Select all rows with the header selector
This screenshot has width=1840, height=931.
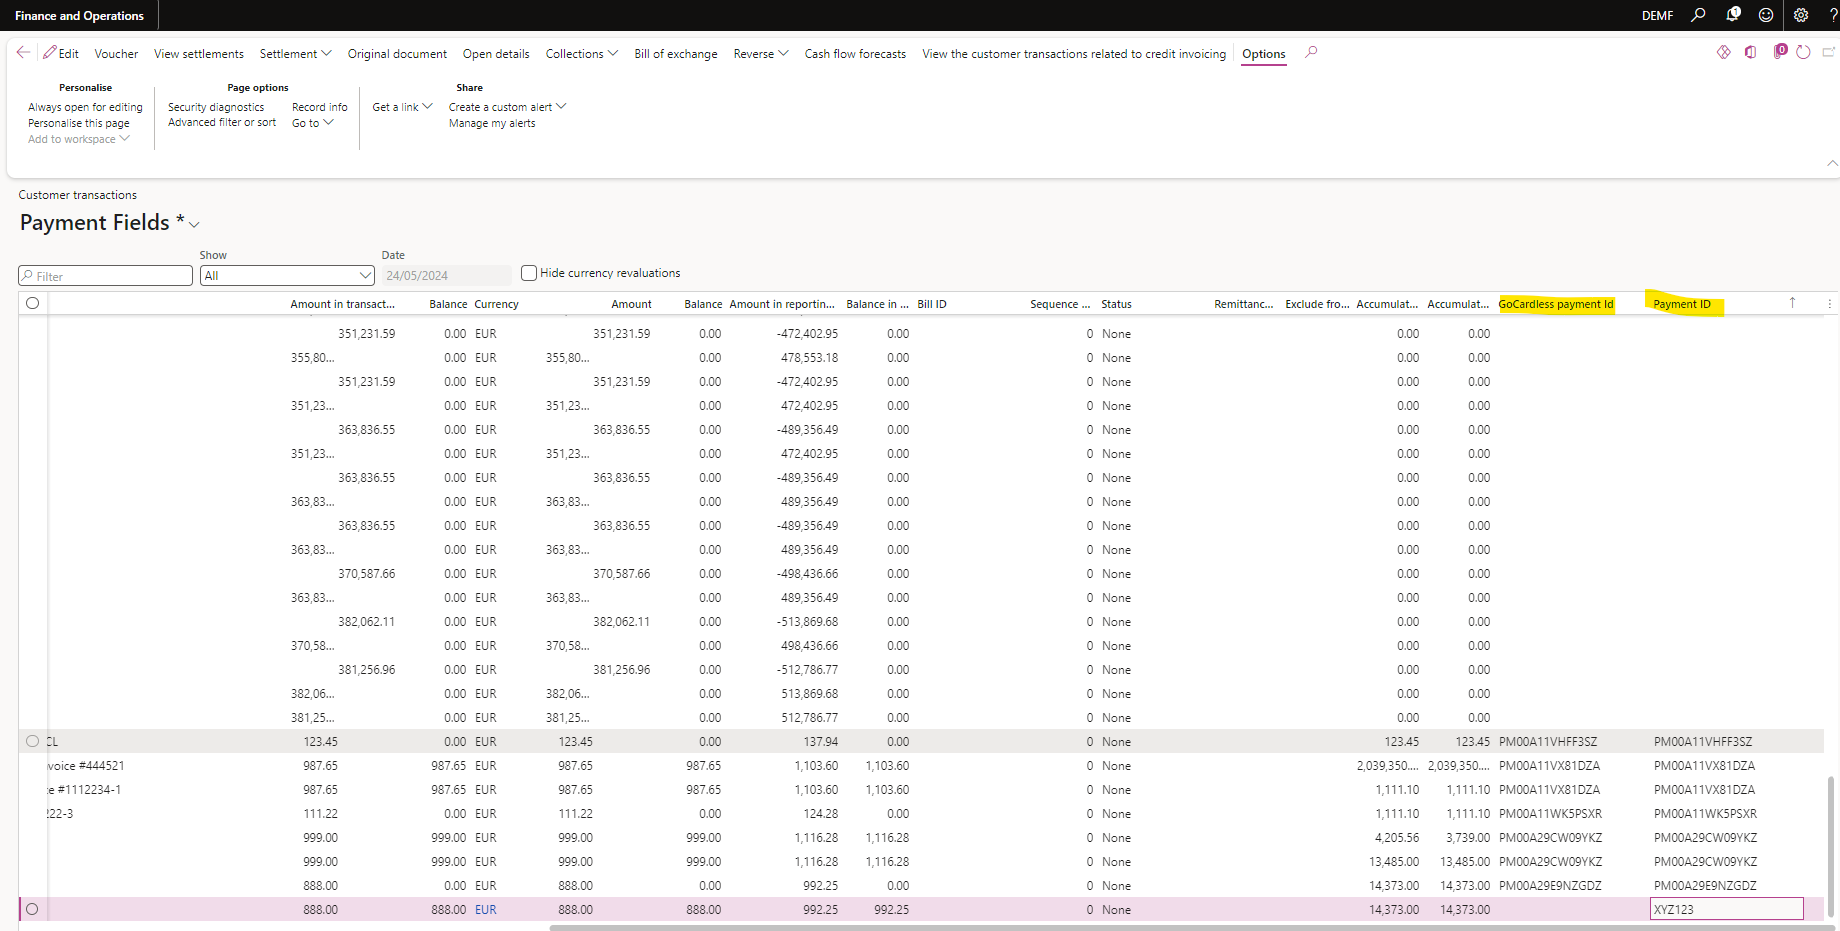[x=32, y=303]
